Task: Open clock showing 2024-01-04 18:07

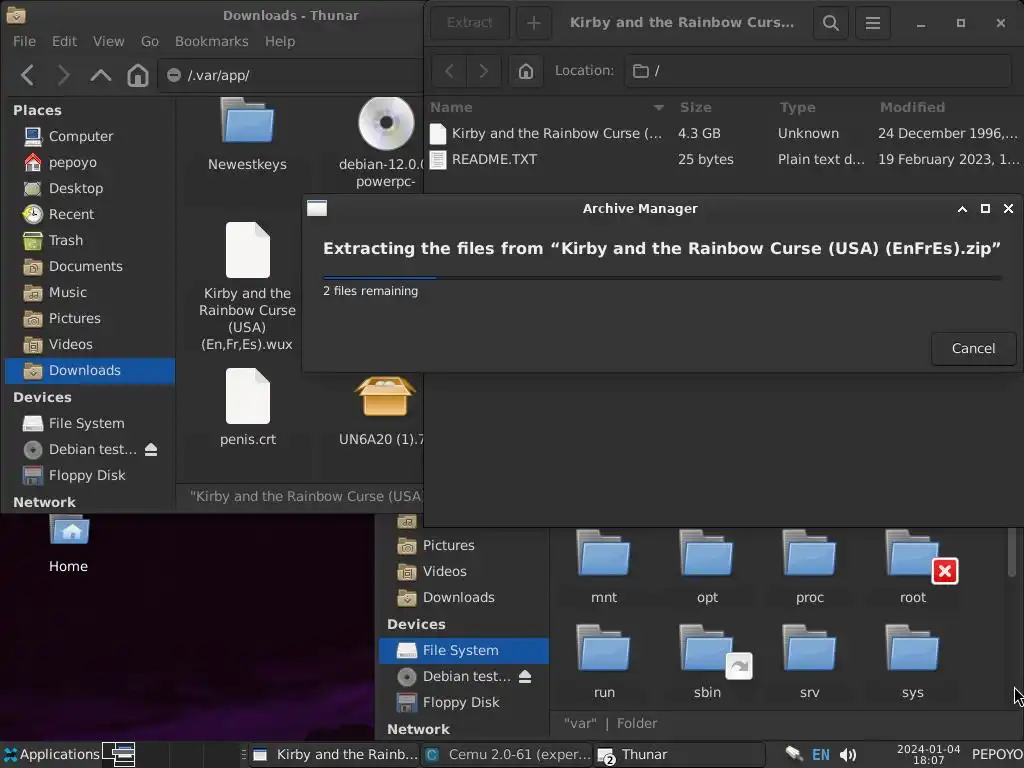Action: [929, 754]
